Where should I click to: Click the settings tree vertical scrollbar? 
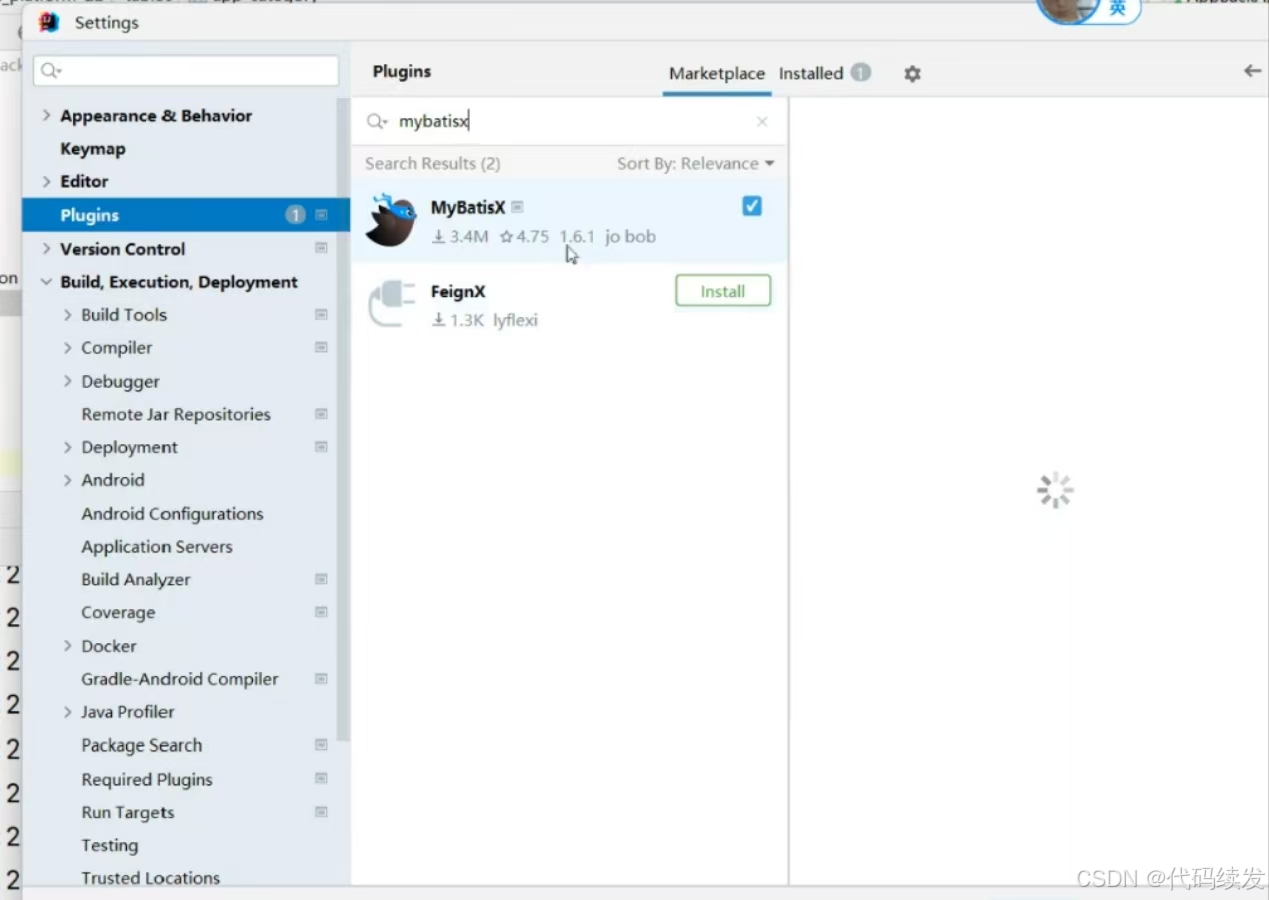pyautogui.click(x=343, y=420)
